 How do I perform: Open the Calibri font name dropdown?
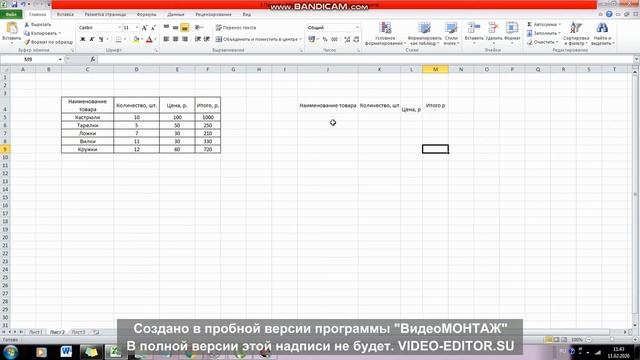tap(119, 28)
